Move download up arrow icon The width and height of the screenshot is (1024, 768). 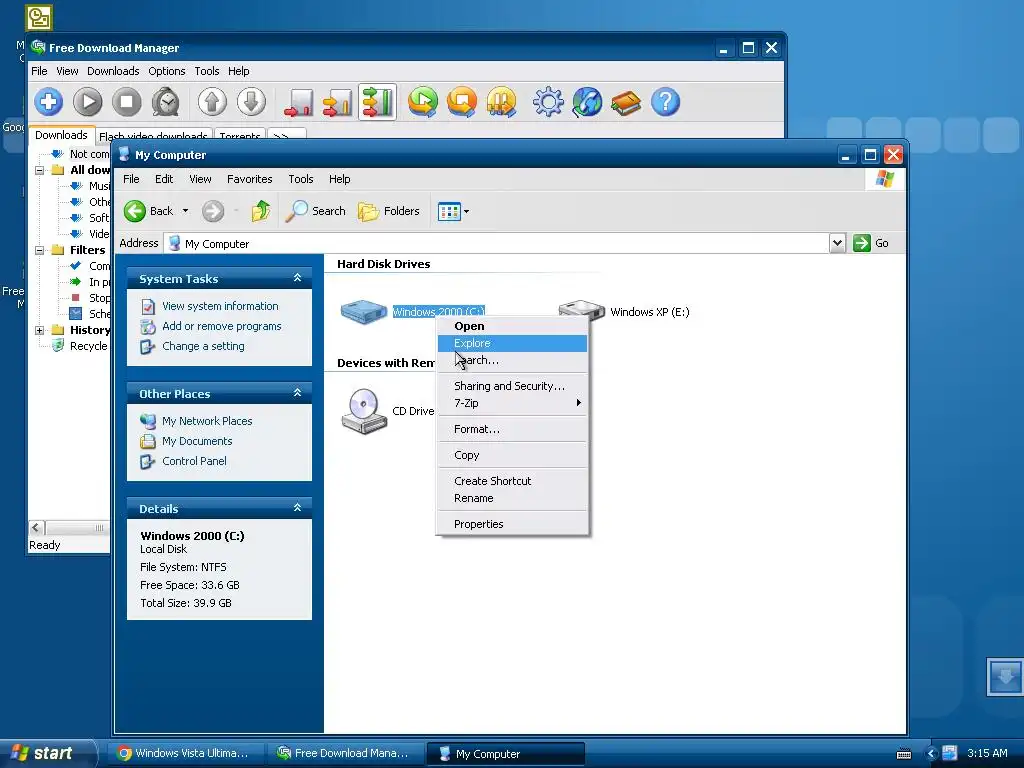point(212,102)
